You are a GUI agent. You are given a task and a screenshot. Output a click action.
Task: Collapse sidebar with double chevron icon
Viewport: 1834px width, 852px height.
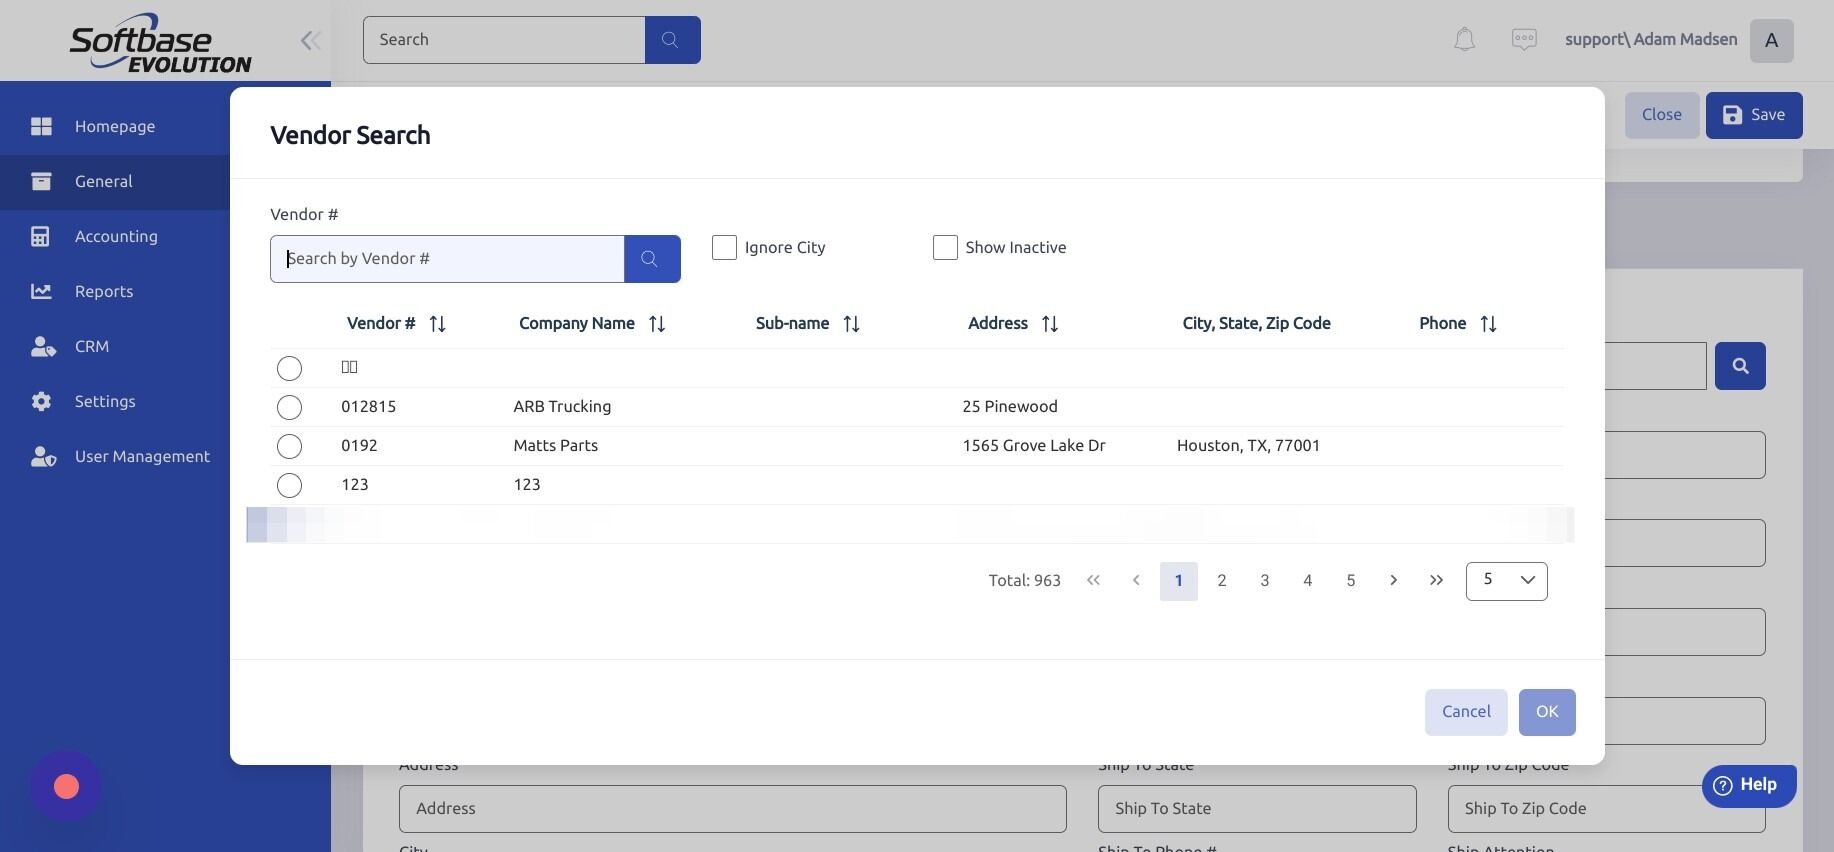point(310,40)
